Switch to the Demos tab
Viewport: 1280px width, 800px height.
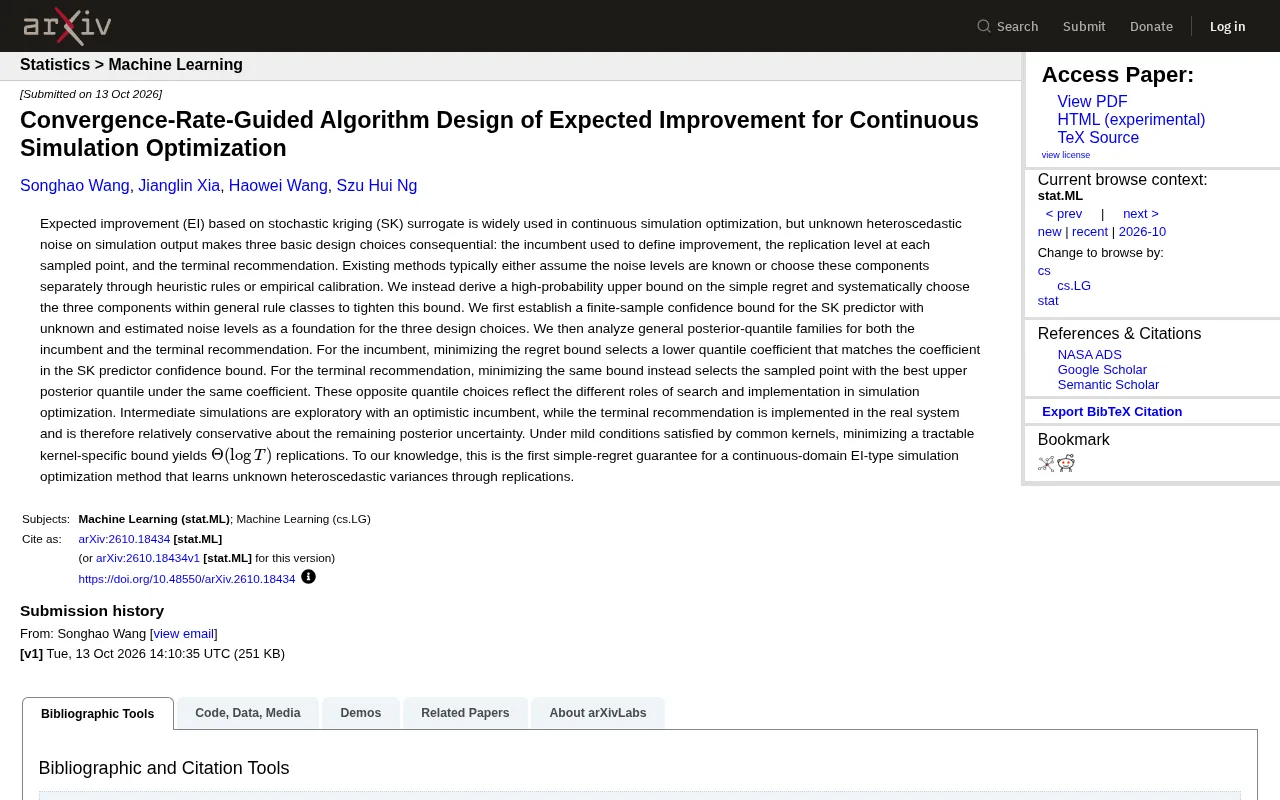click(x=361, y=713)
